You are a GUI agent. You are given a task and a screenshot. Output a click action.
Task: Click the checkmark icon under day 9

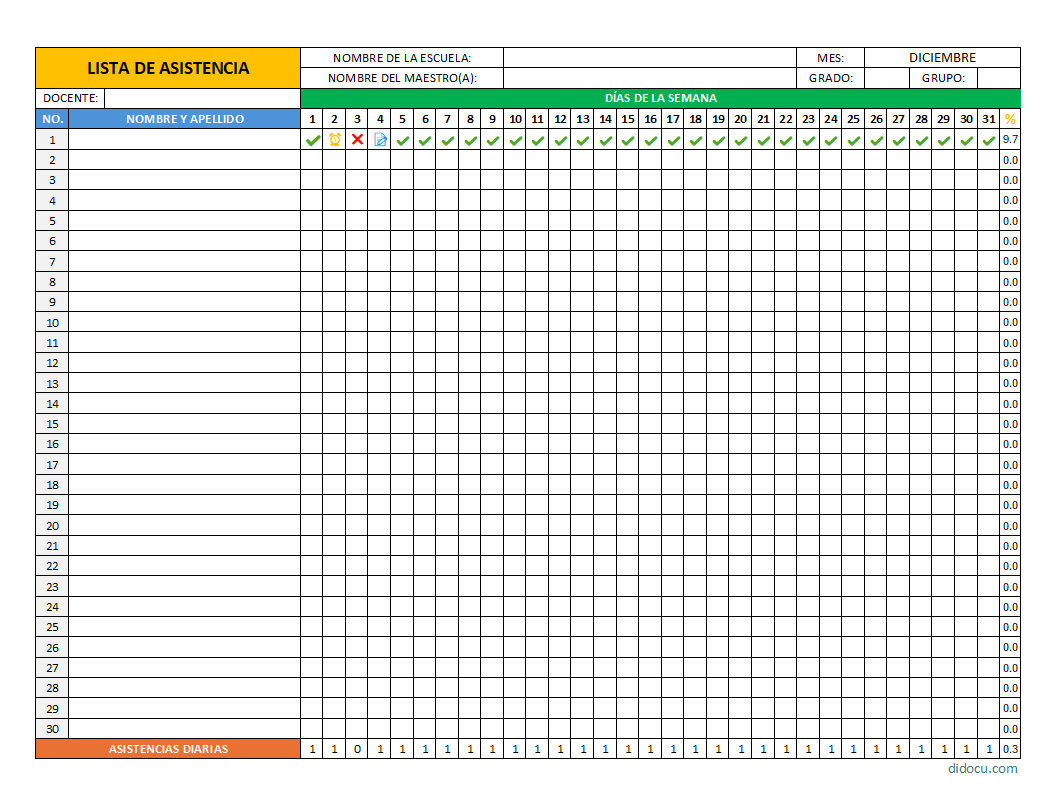(492, 140)
